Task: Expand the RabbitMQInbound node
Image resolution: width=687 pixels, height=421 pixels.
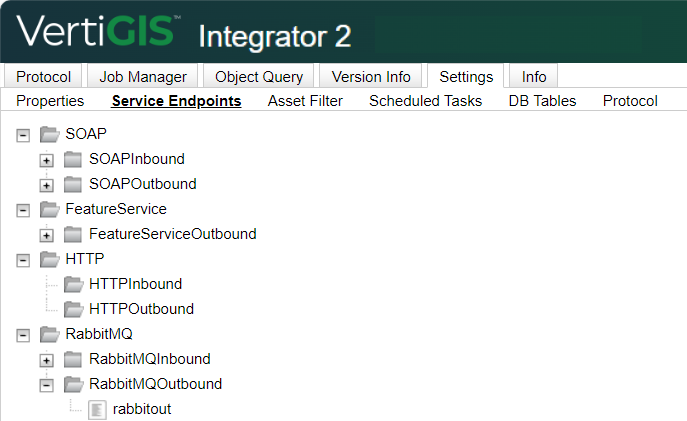Action: tap(46, 361)
